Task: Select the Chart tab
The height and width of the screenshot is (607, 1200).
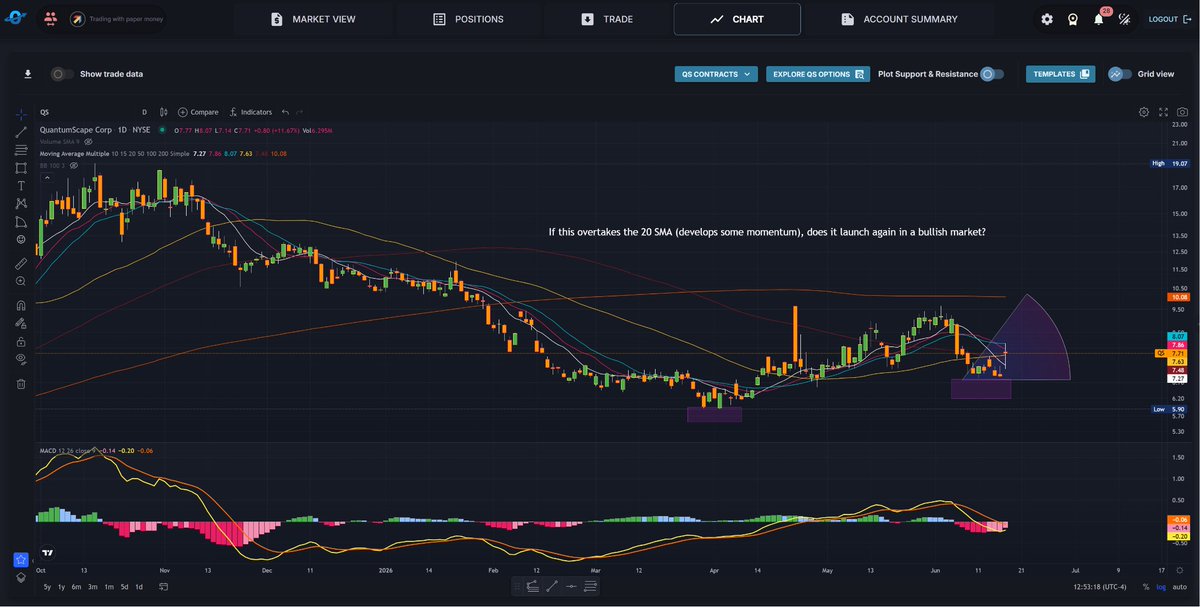Action: coord(737,19)
